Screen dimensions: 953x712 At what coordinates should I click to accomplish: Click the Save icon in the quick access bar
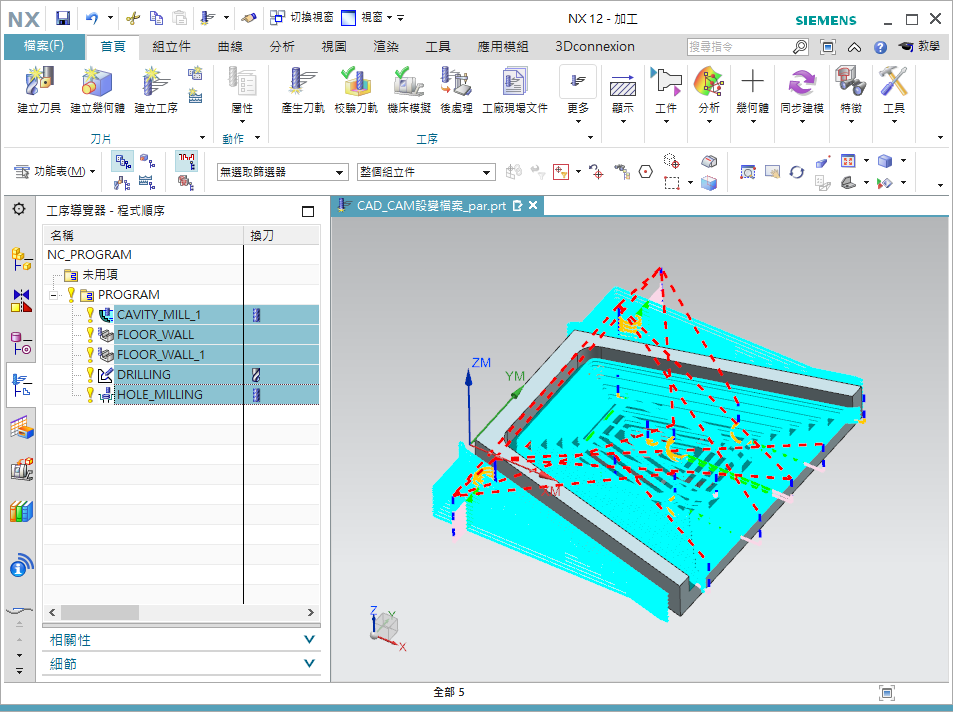(63, 18)
